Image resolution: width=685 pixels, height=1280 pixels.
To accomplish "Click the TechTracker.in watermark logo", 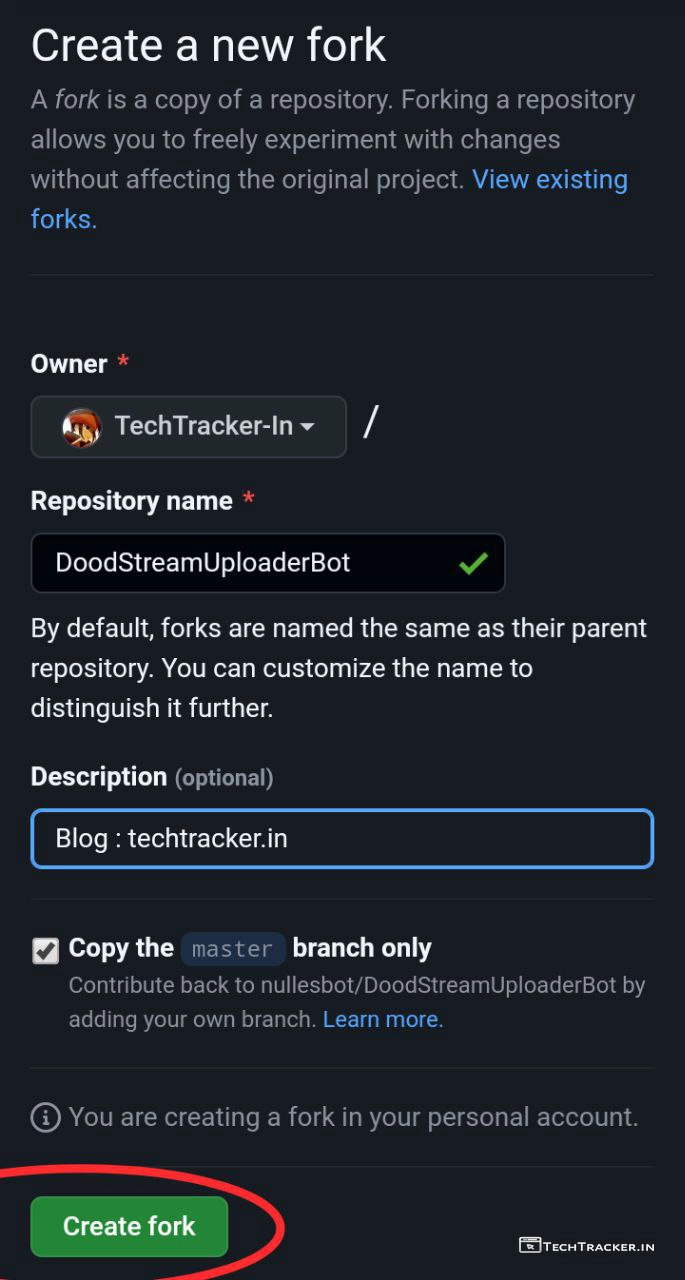I will tap(587, 1245).
